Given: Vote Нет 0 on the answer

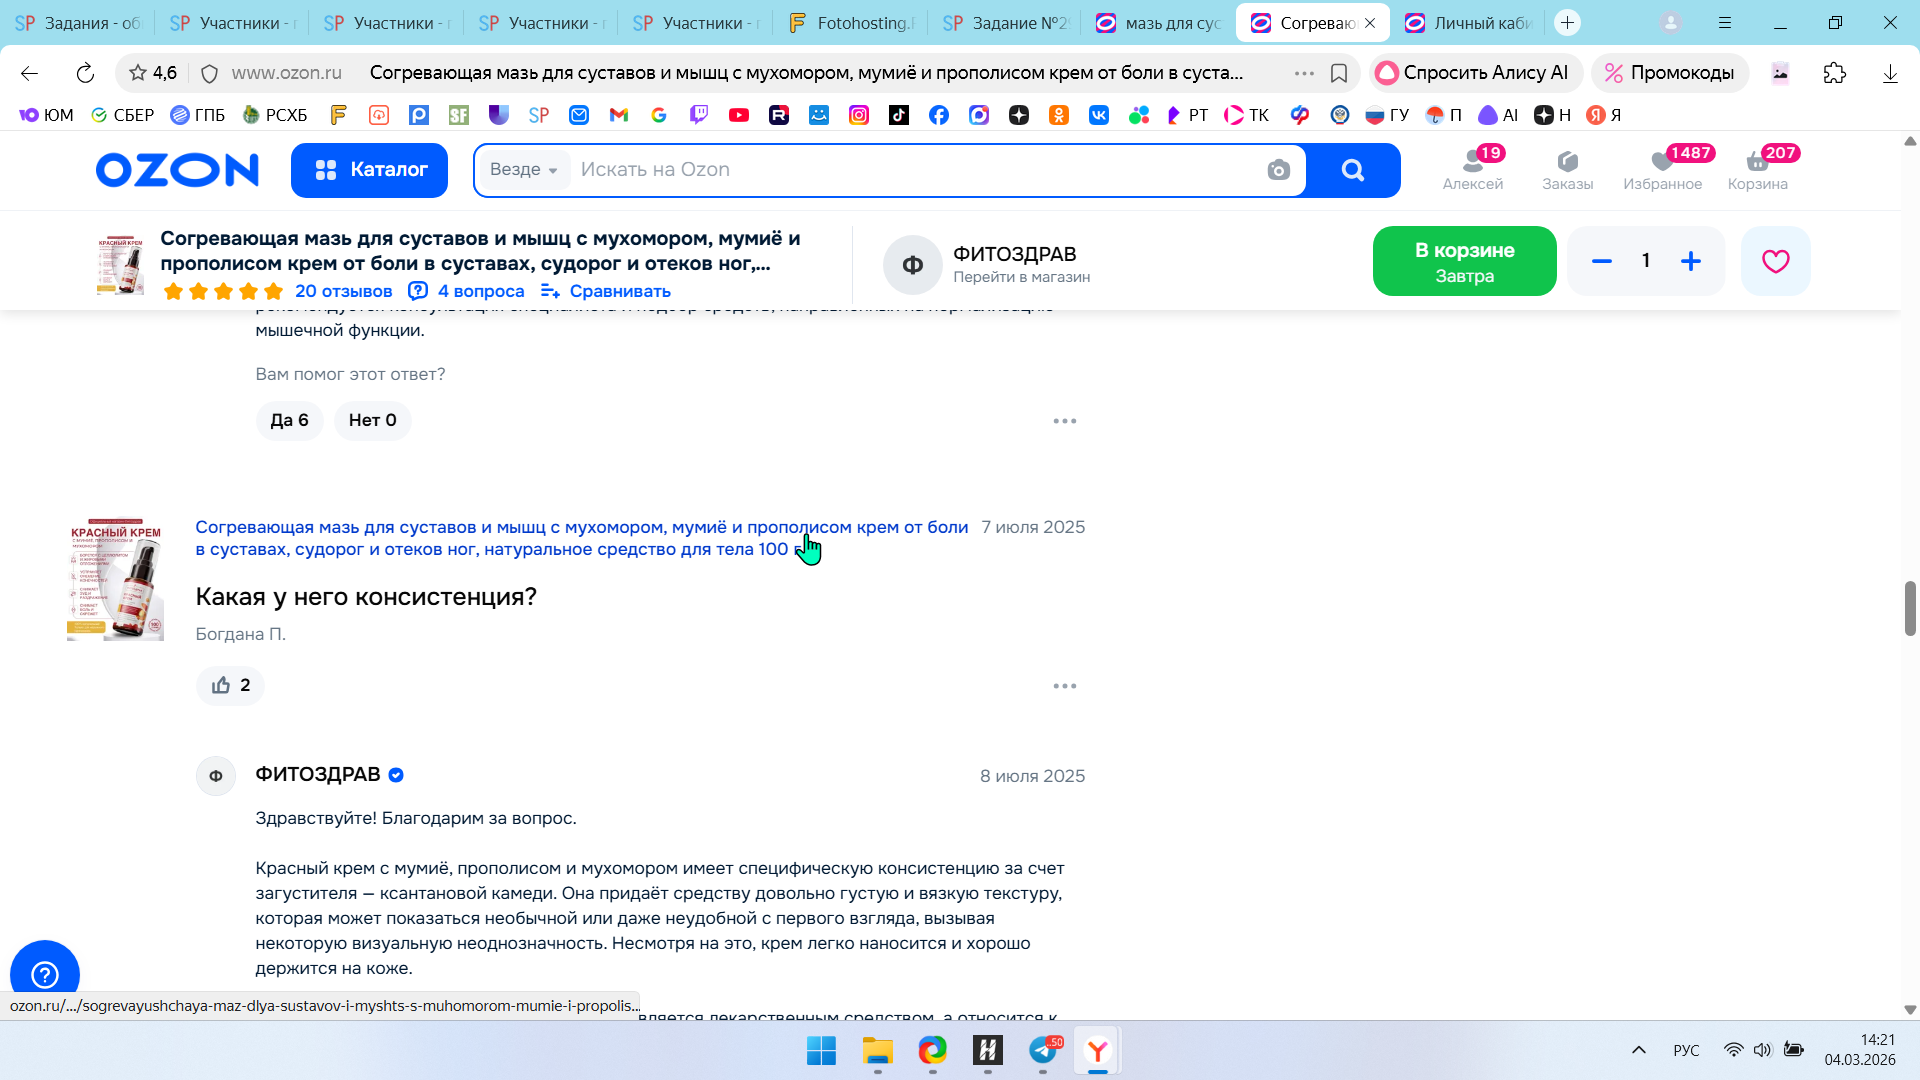Looking at the screenshot, I should (372, 420).
